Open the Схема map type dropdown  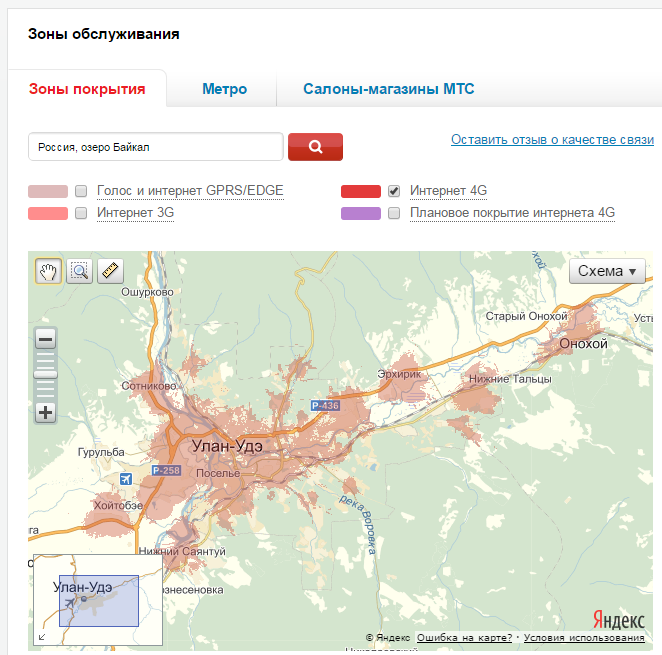click(x=607, y=271)
